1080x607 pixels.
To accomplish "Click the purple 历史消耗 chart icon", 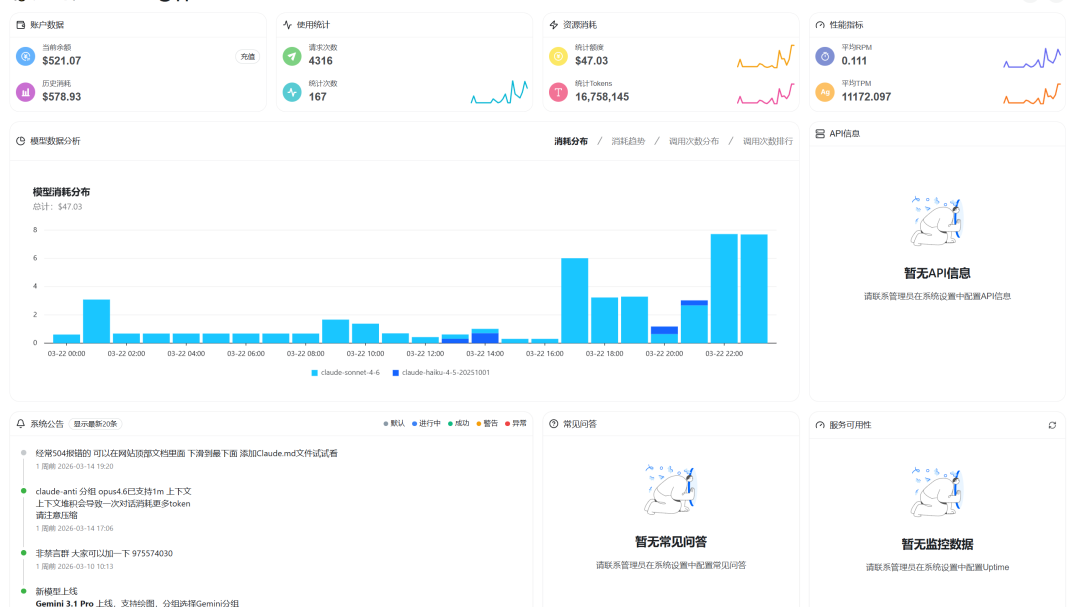I will point(26,92).
